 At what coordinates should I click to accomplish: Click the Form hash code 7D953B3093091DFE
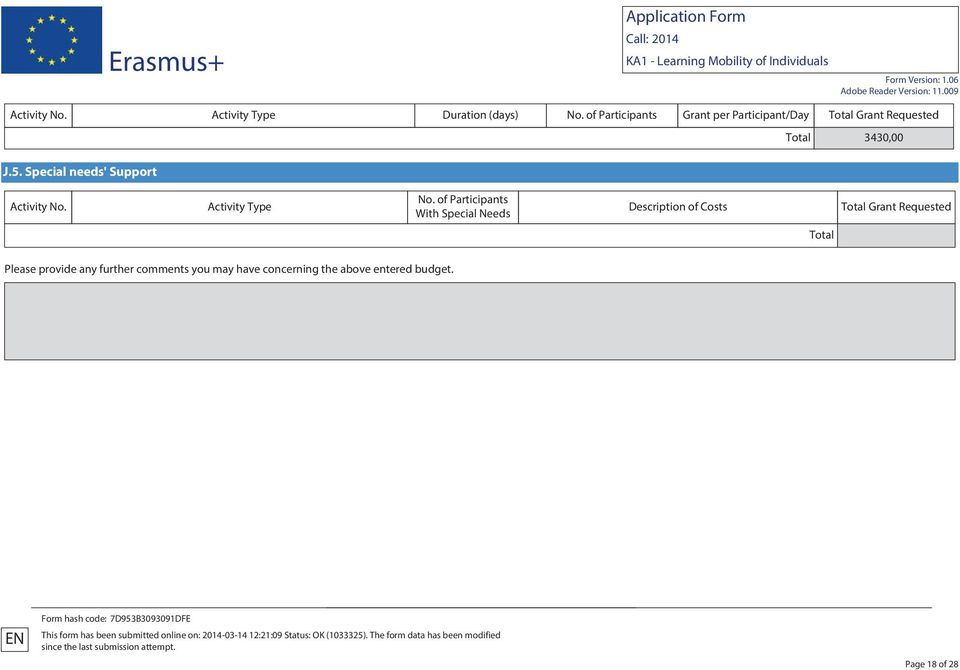[116, 619]
